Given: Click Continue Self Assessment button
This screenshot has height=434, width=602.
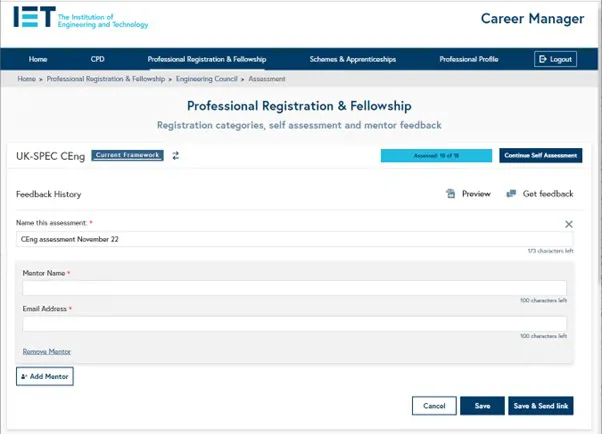Looking at the screenshot, I should tap(541, 156).
